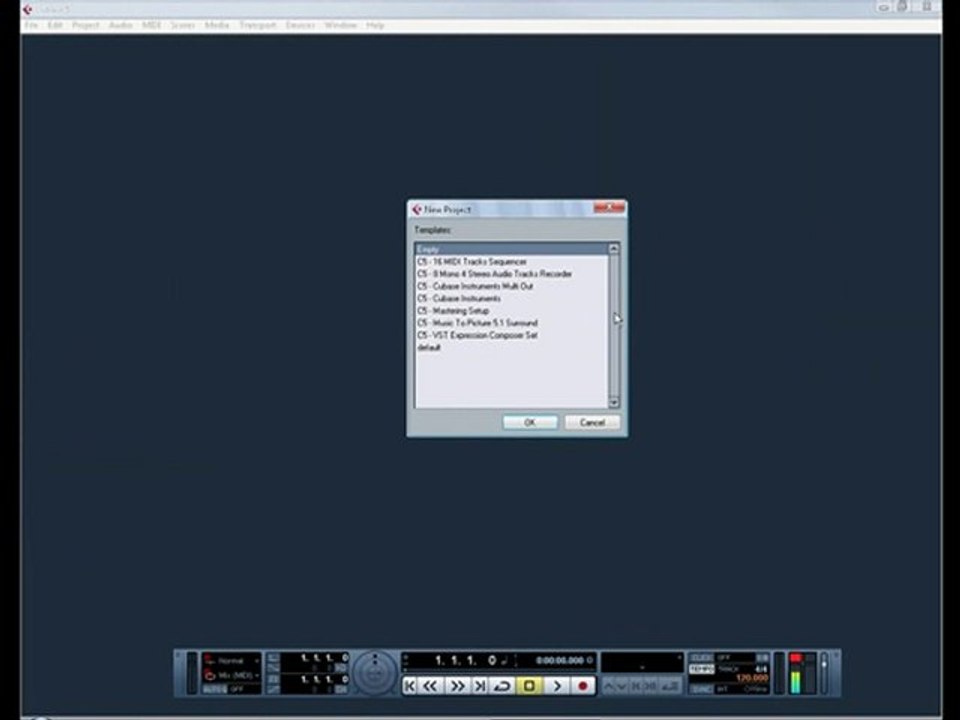Viewport: 960px width, 720px height.
Task: Click template list scroll-up arrow
Action: tap(613, 249)
